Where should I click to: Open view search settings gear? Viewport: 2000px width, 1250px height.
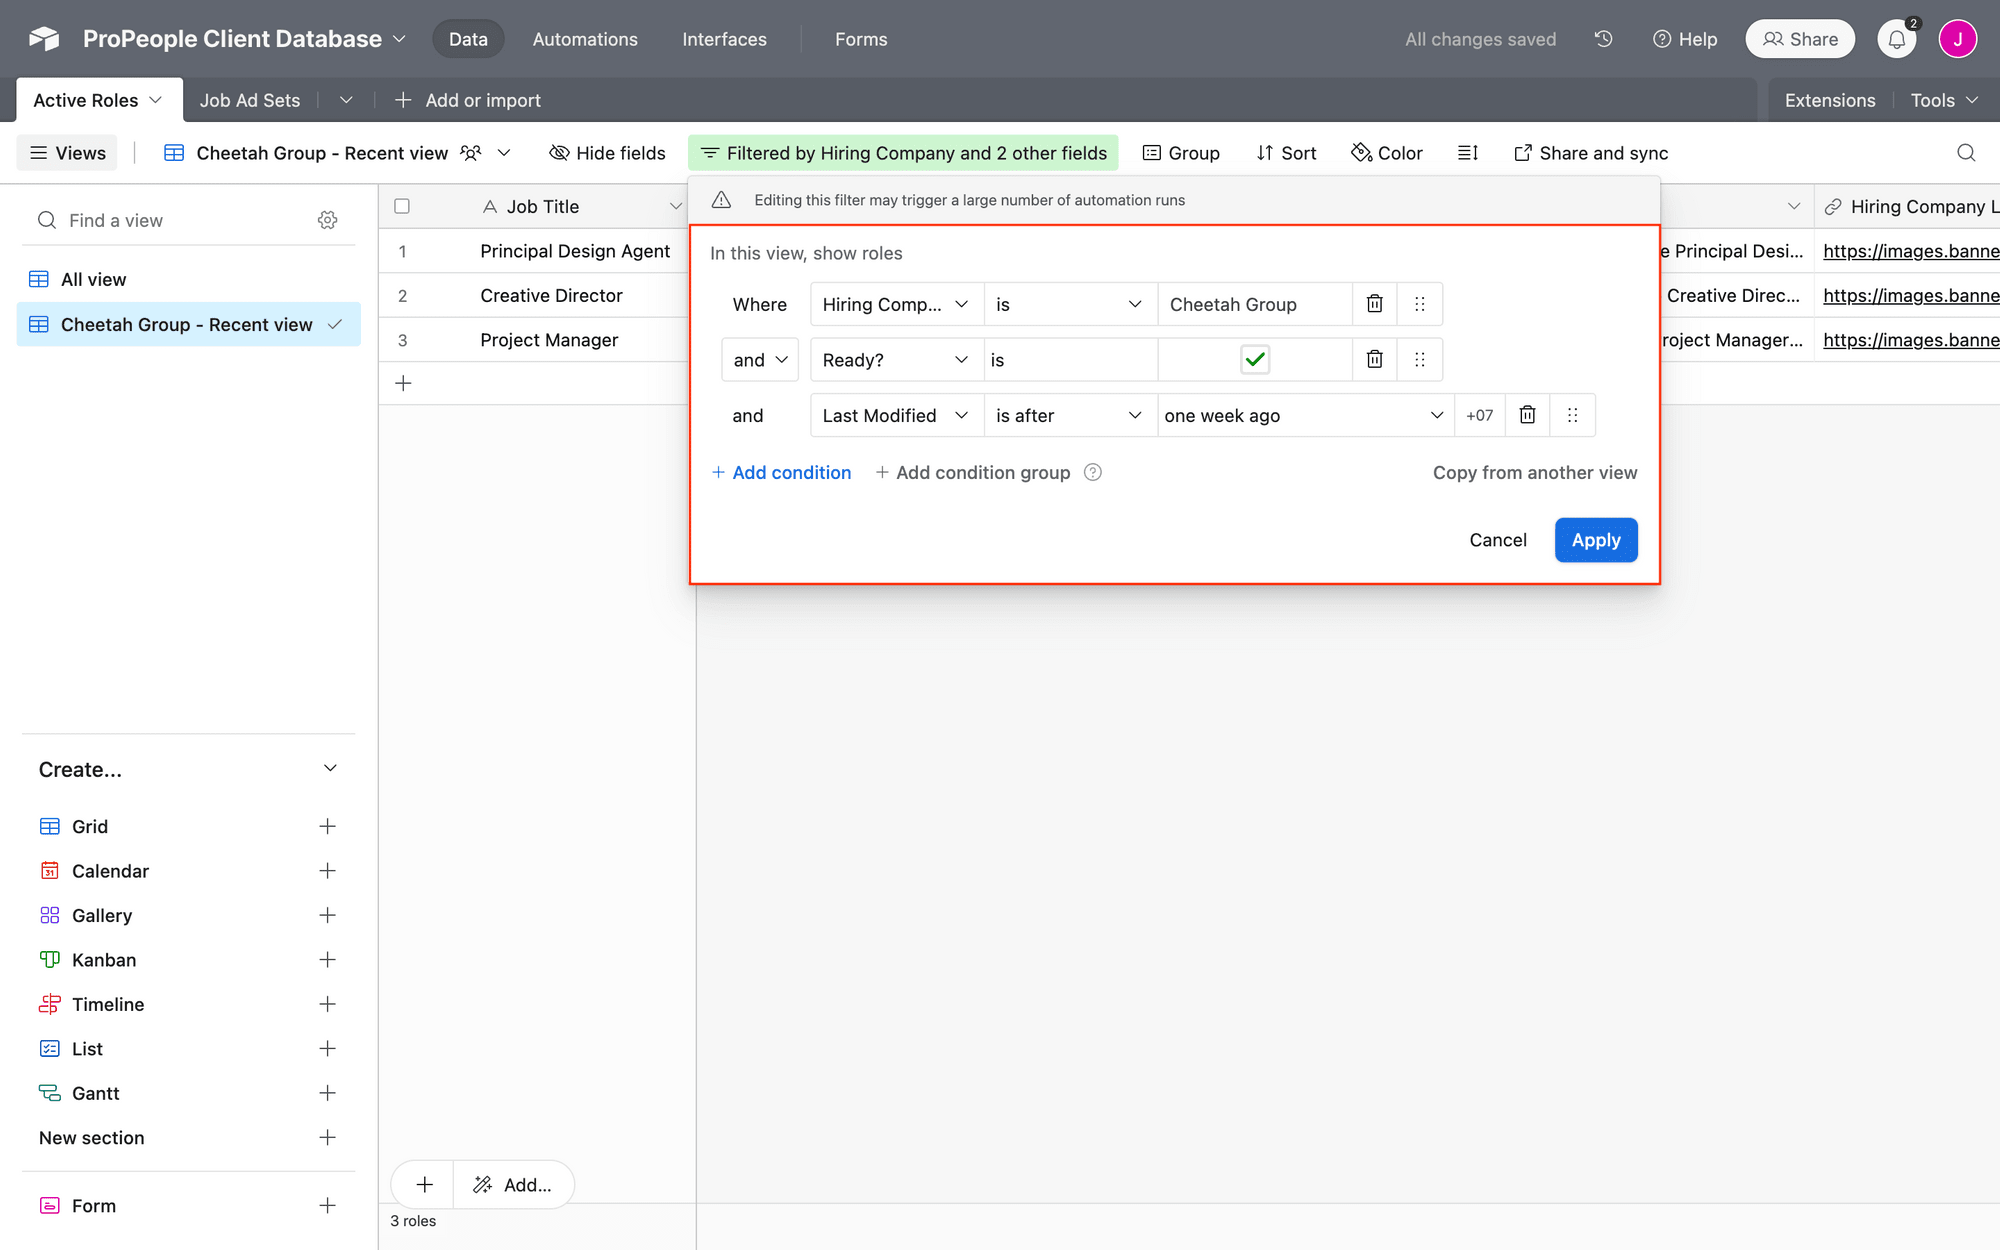pos(327,220)
